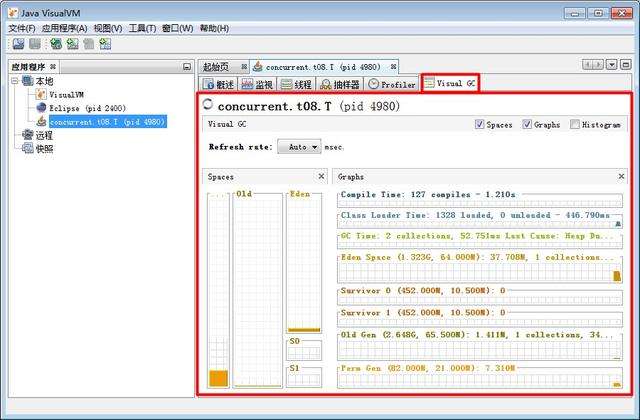The image size is (640, 420).
Task: Click the VisualVM node icon
Action: (41, 95)
